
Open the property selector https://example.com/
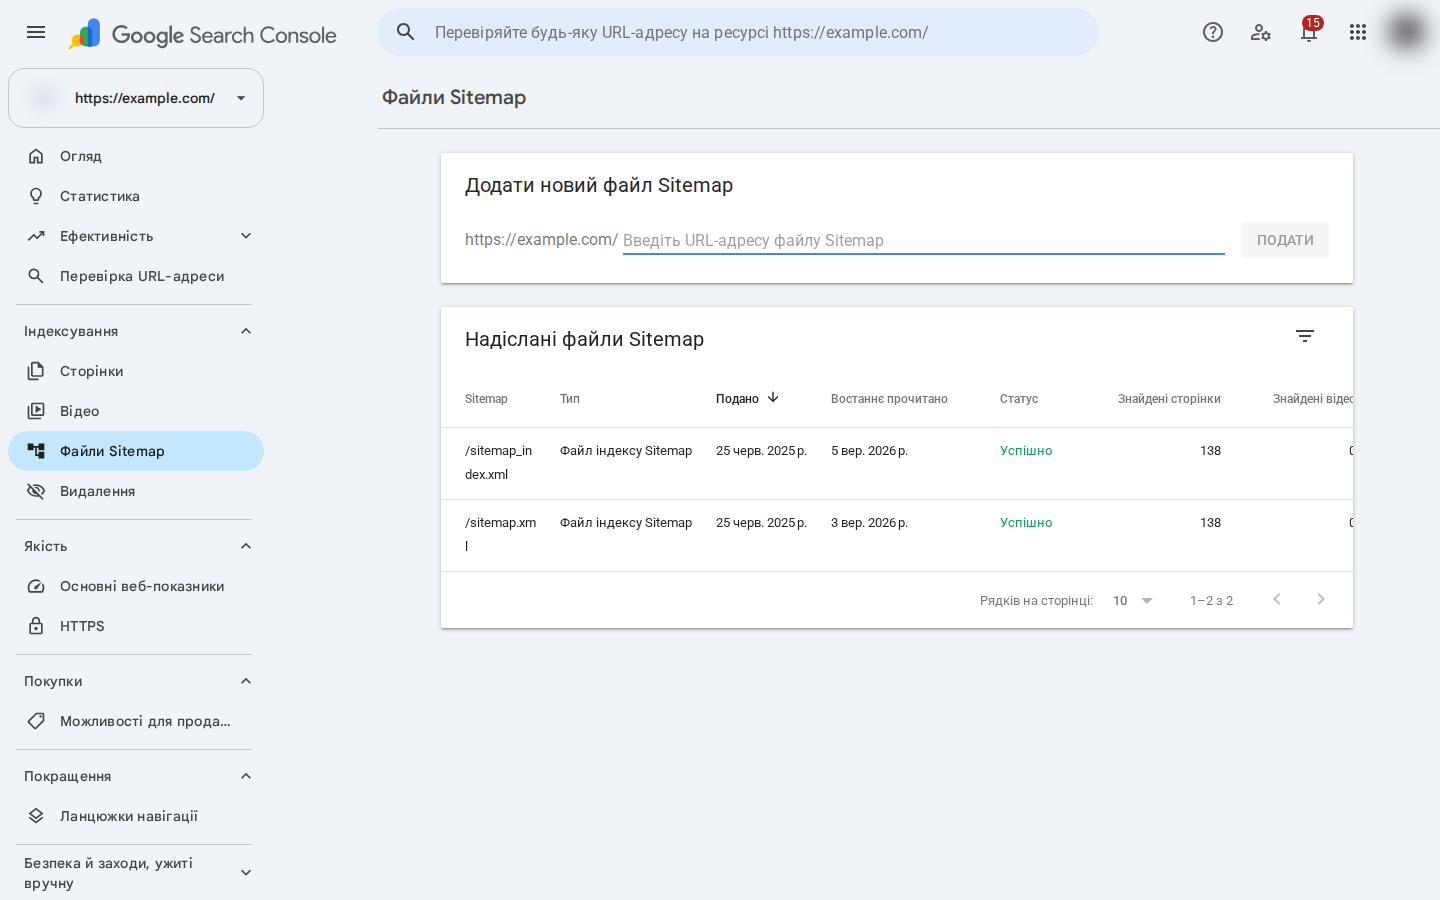coord(136,98)
